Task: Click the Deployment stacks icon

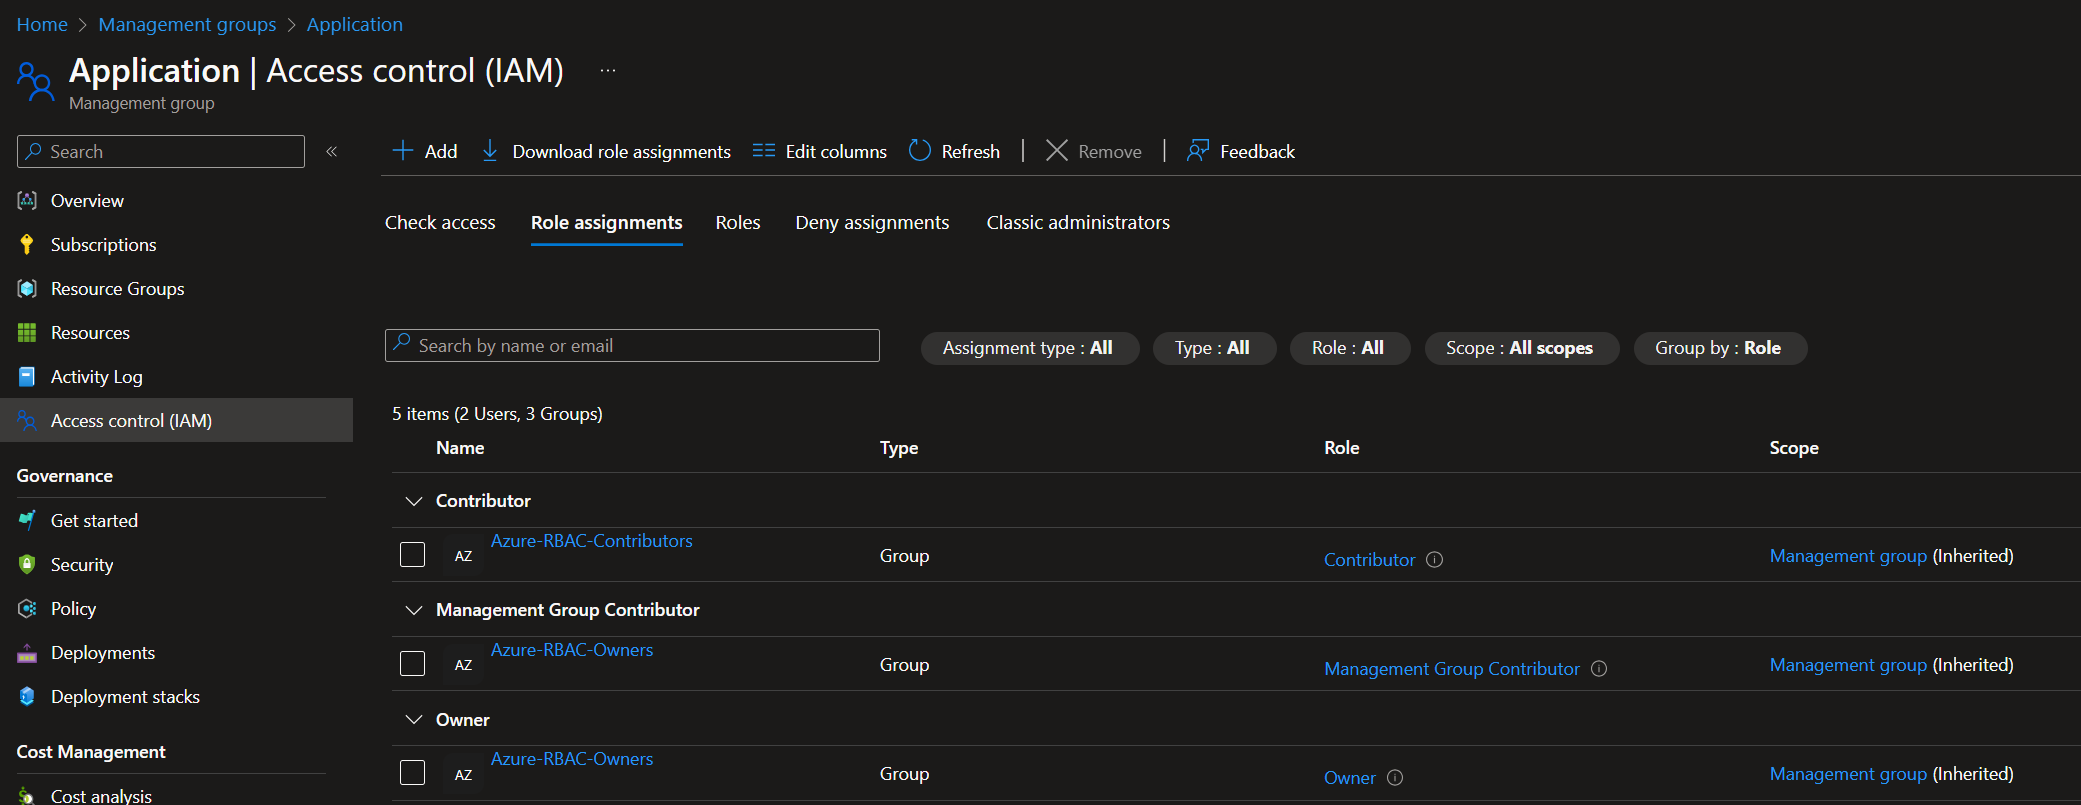Action: (x=27, y=697)
